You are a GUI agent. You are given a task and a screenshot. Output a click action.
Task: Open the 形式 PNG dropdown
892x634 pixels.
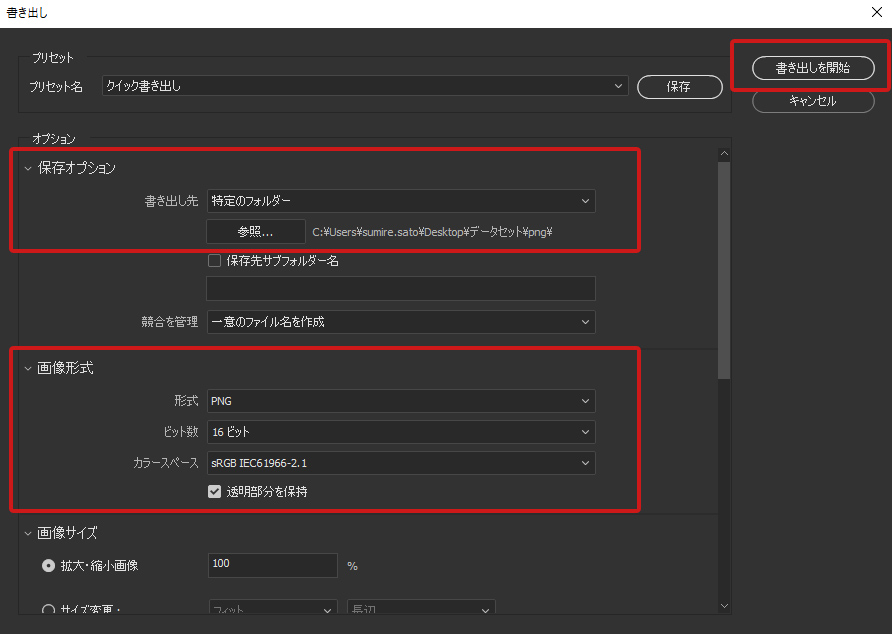pos(401,401)
